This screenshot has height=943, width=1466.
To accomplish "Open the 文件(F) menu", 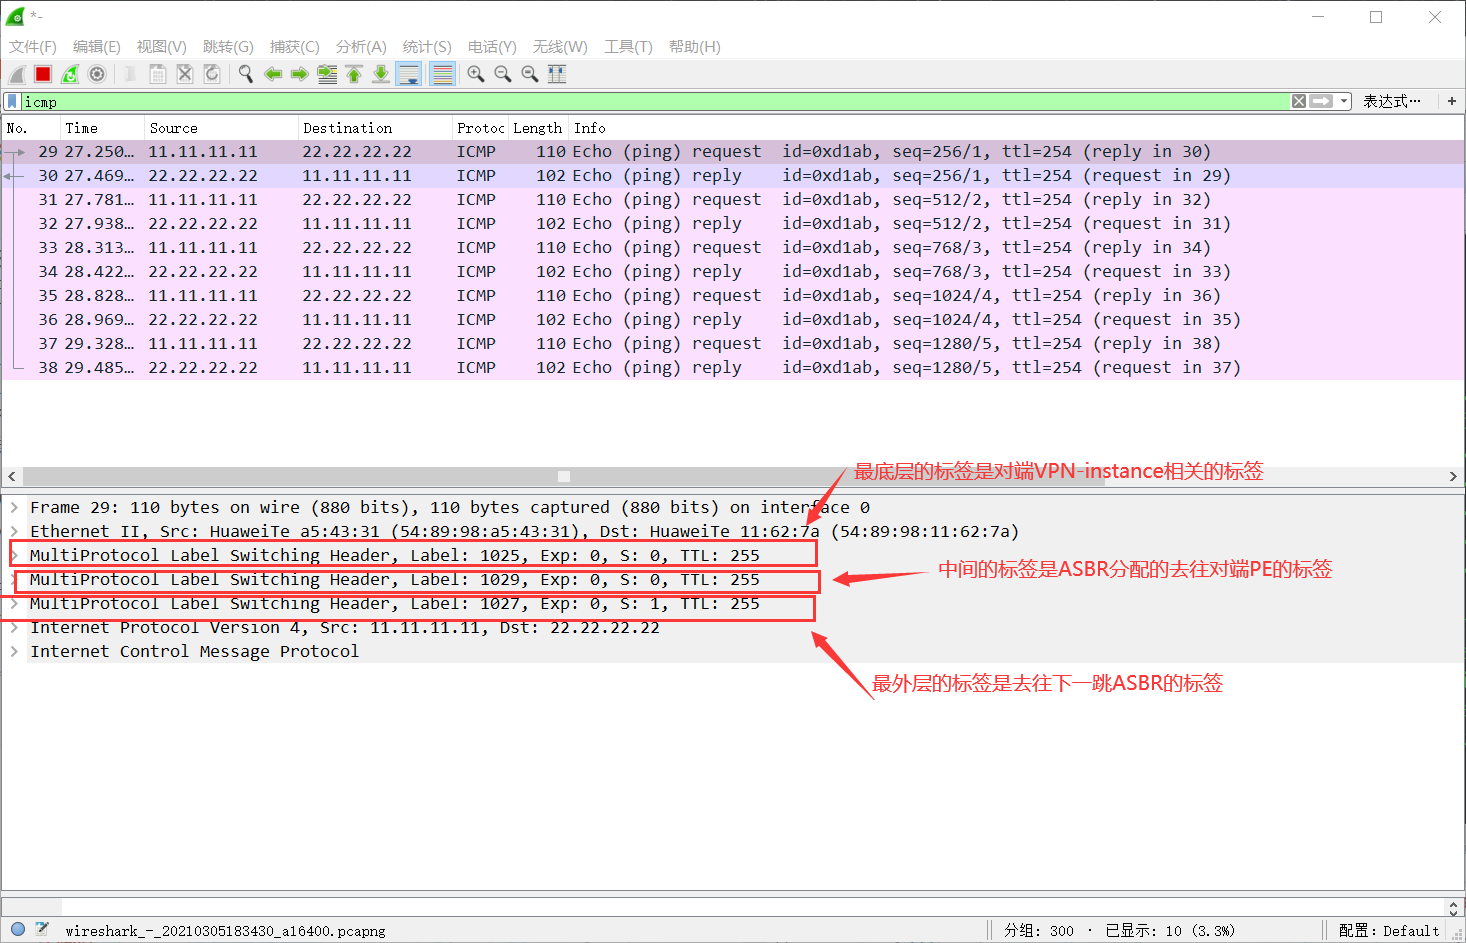I will coord(33,47).
